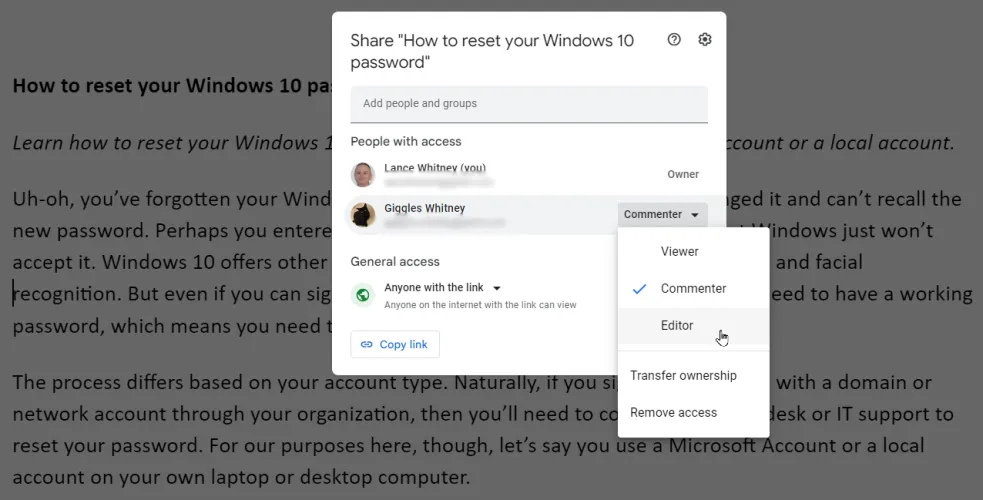The width and height of the screenshot is (983, 500).
Task: Choose Editor role from the menu
Action: 677,326
